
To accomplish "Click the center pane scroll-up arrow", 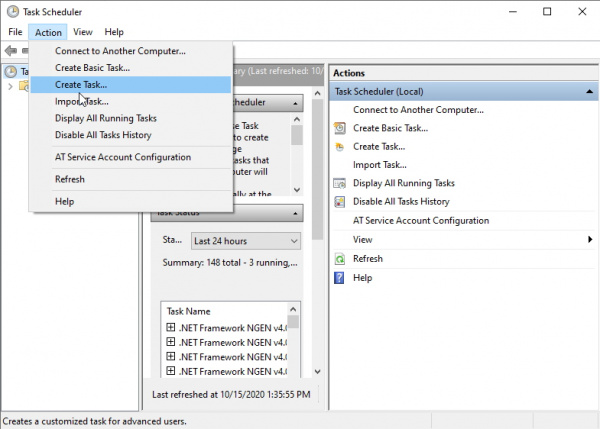I will tap(317, 93).
